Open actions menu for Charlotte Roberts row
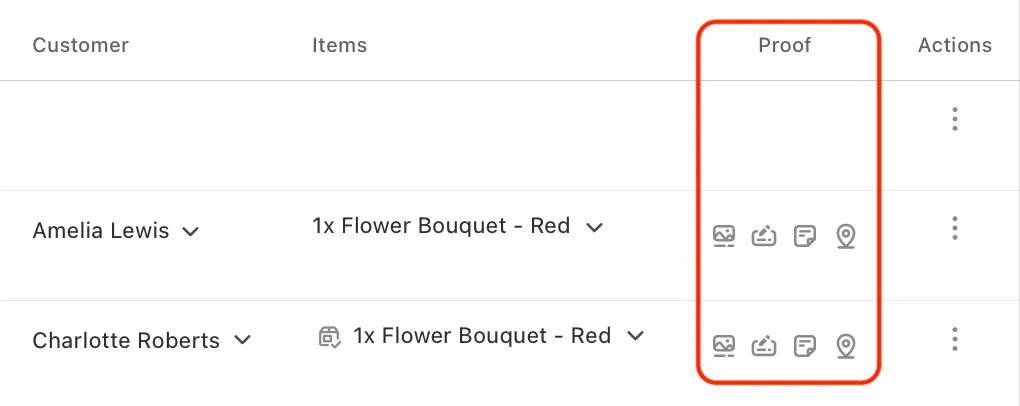Image resolution: width=1020 pixels, height=406 pixels. [954, 339]
